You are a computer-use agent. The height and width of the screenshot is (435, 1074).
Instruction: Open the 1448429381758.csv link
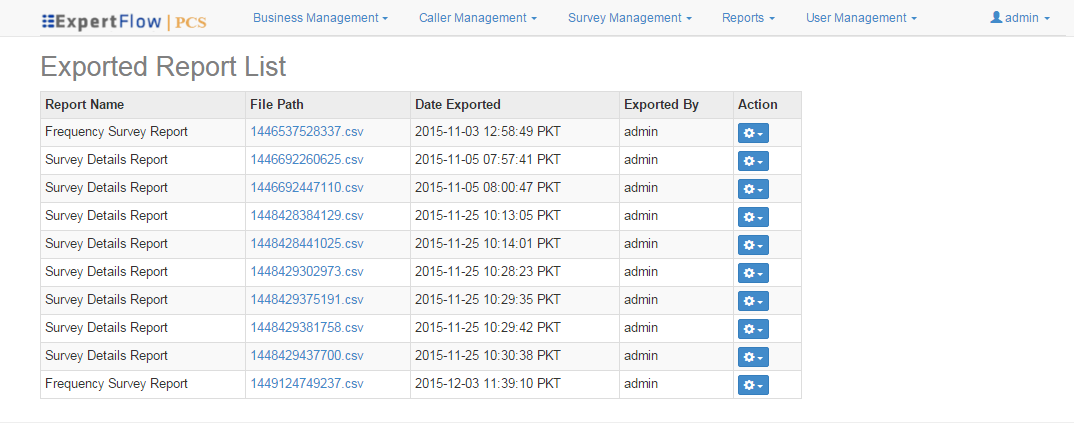point(307,328)
